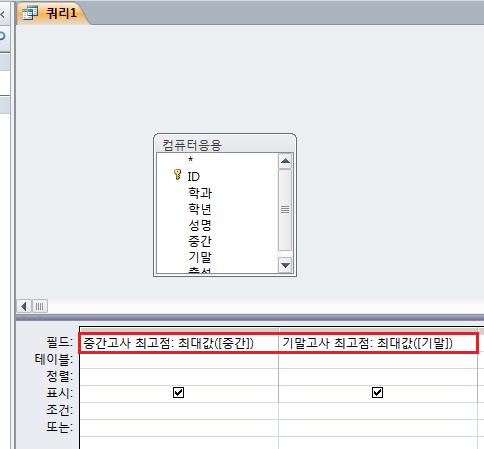Viewport: 484px width, 449px height.
Task: Click the field list vertical scrollbar thumb
Action: (285, 210)
